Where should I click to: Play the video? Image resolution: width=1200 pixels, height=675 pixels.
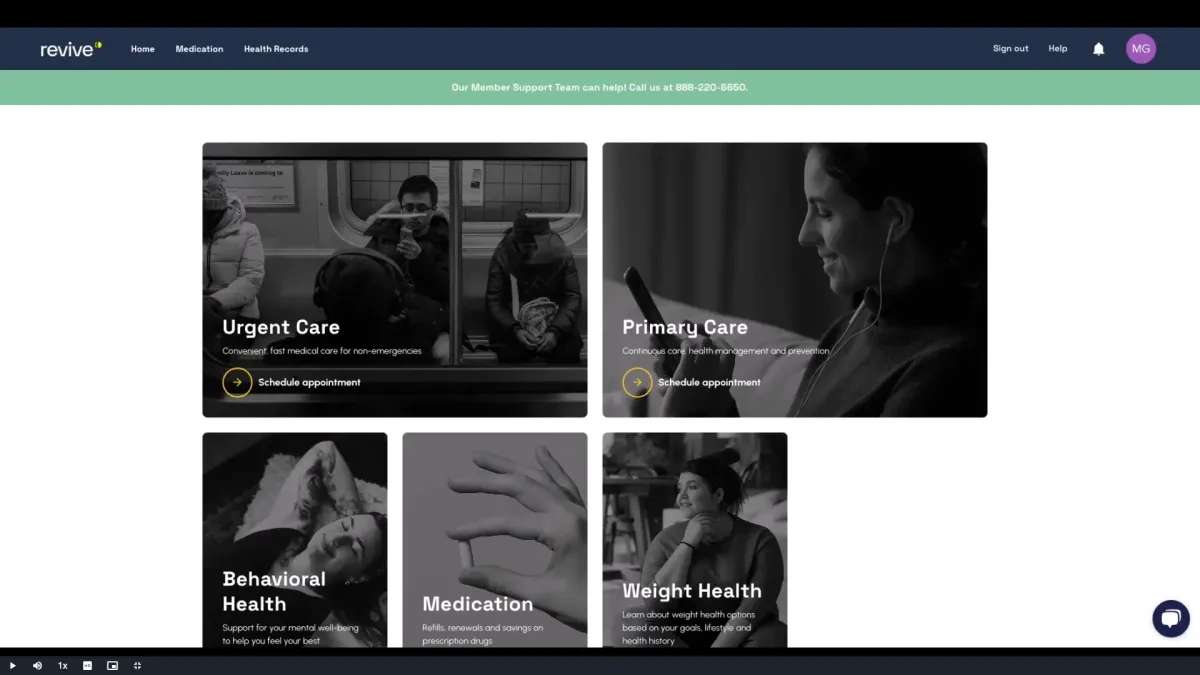click(x=13, y=665)
